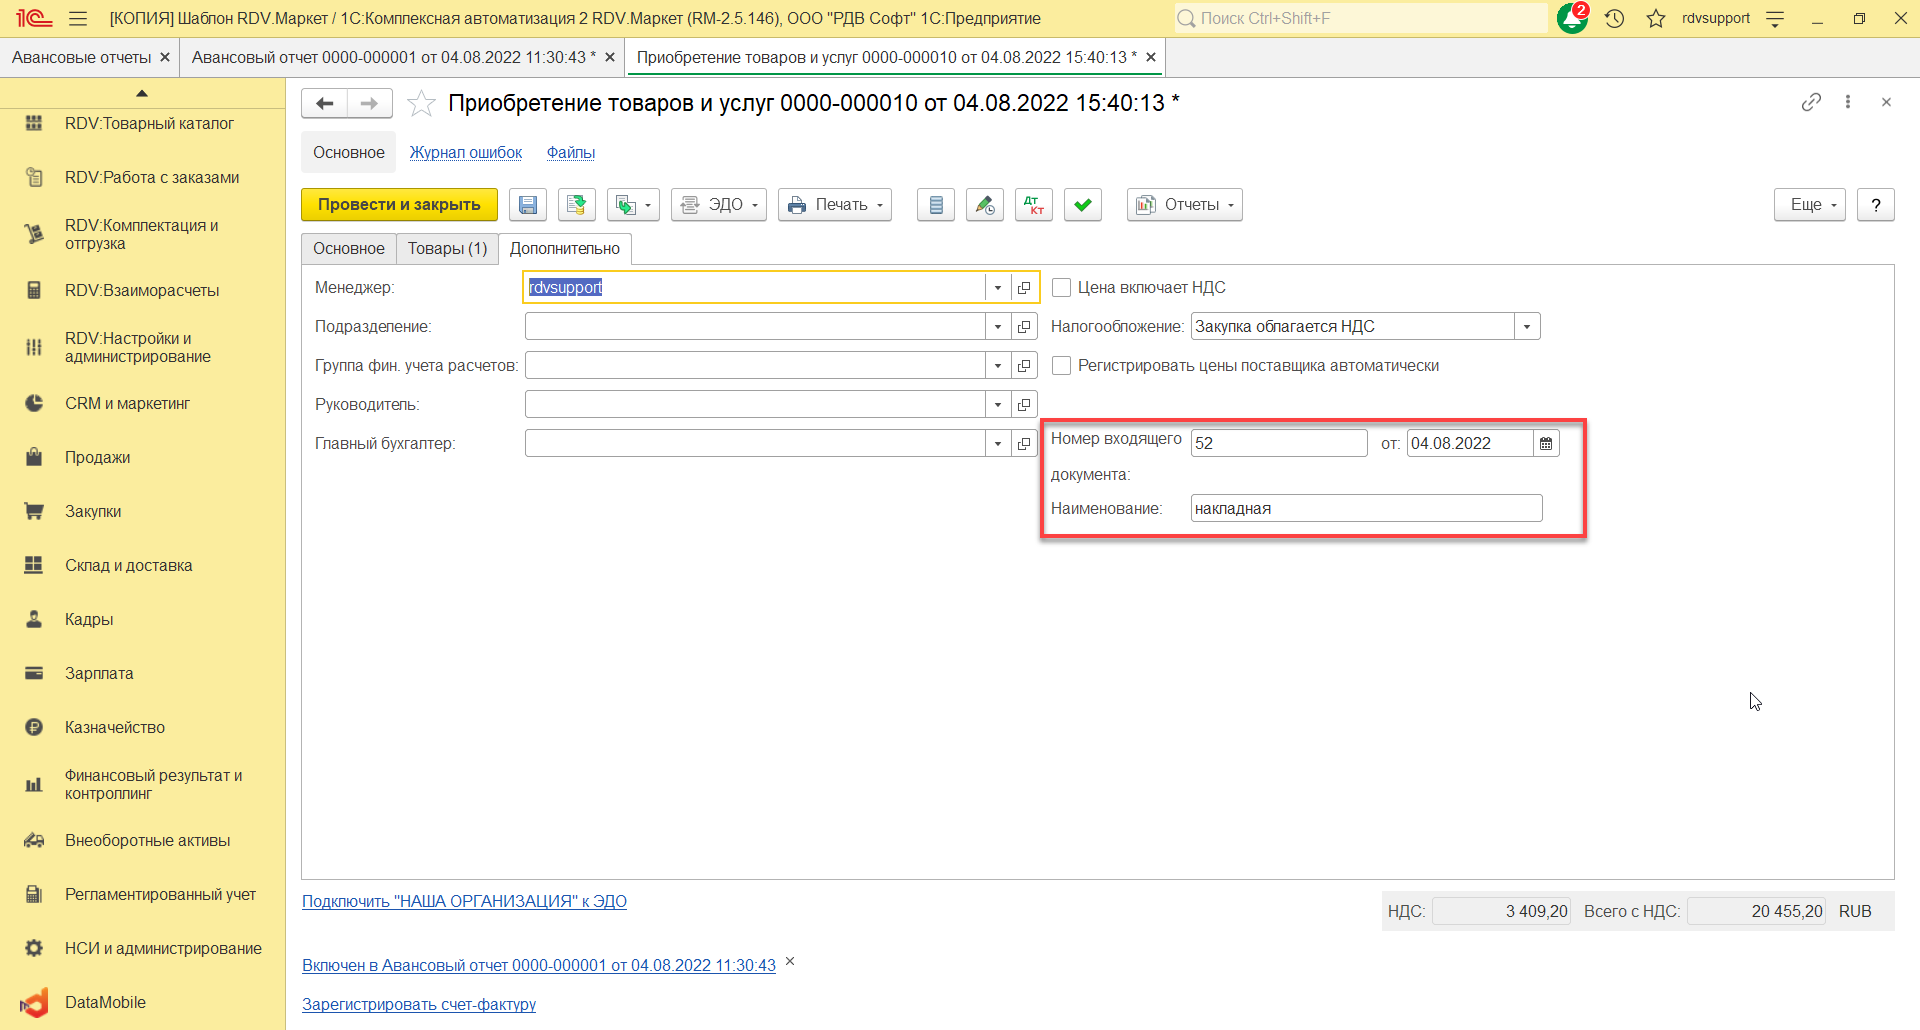Click the "Зарегистрировать счет-фактуру" link
The width and height of the screenshot is (1920, 1030).
pos(419,1004)
